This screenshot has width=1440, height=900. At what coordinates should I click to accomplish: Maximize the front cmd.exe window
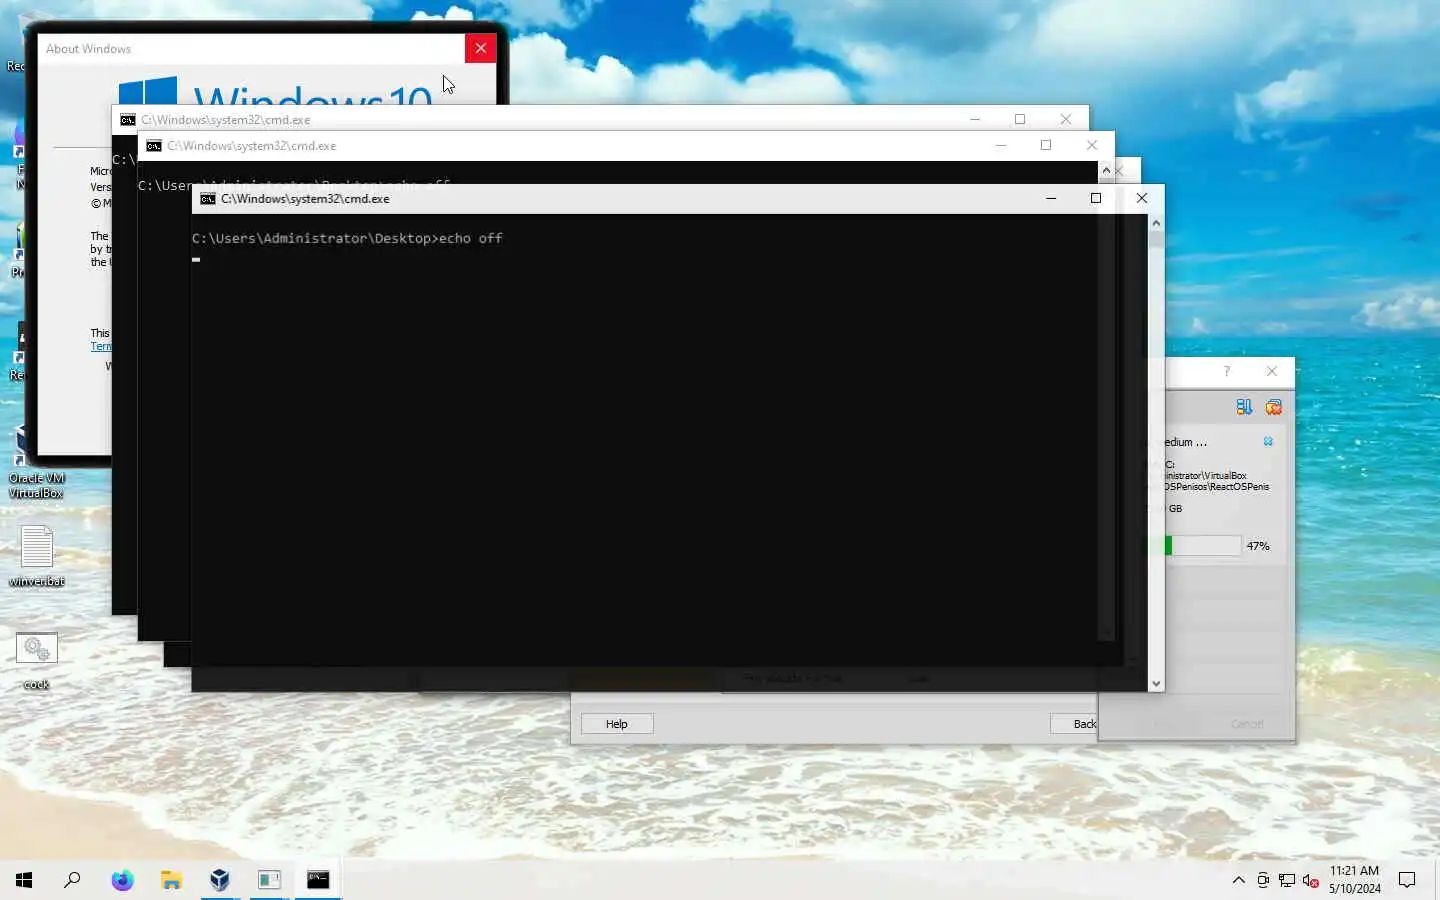1096,198
